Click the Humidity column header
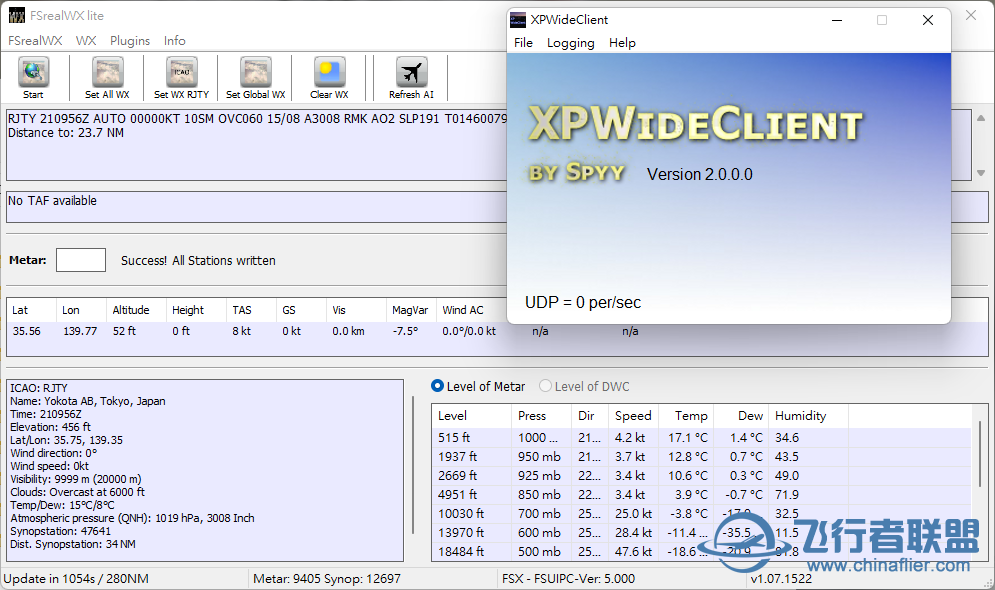 (808, 416)
